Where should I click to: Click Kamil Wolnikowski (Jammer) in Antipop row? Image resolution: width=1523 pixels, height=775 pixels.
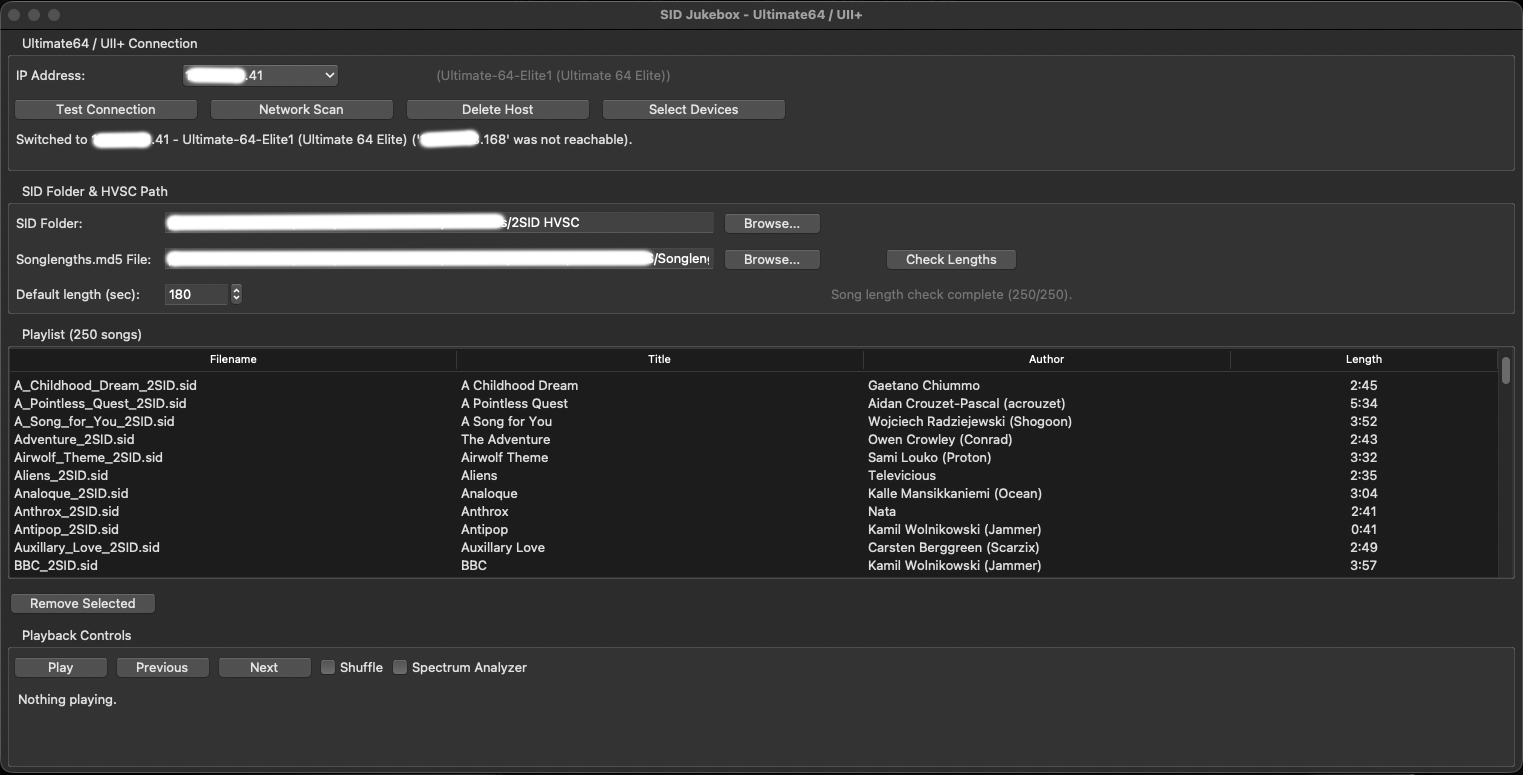tap(955, 529)
